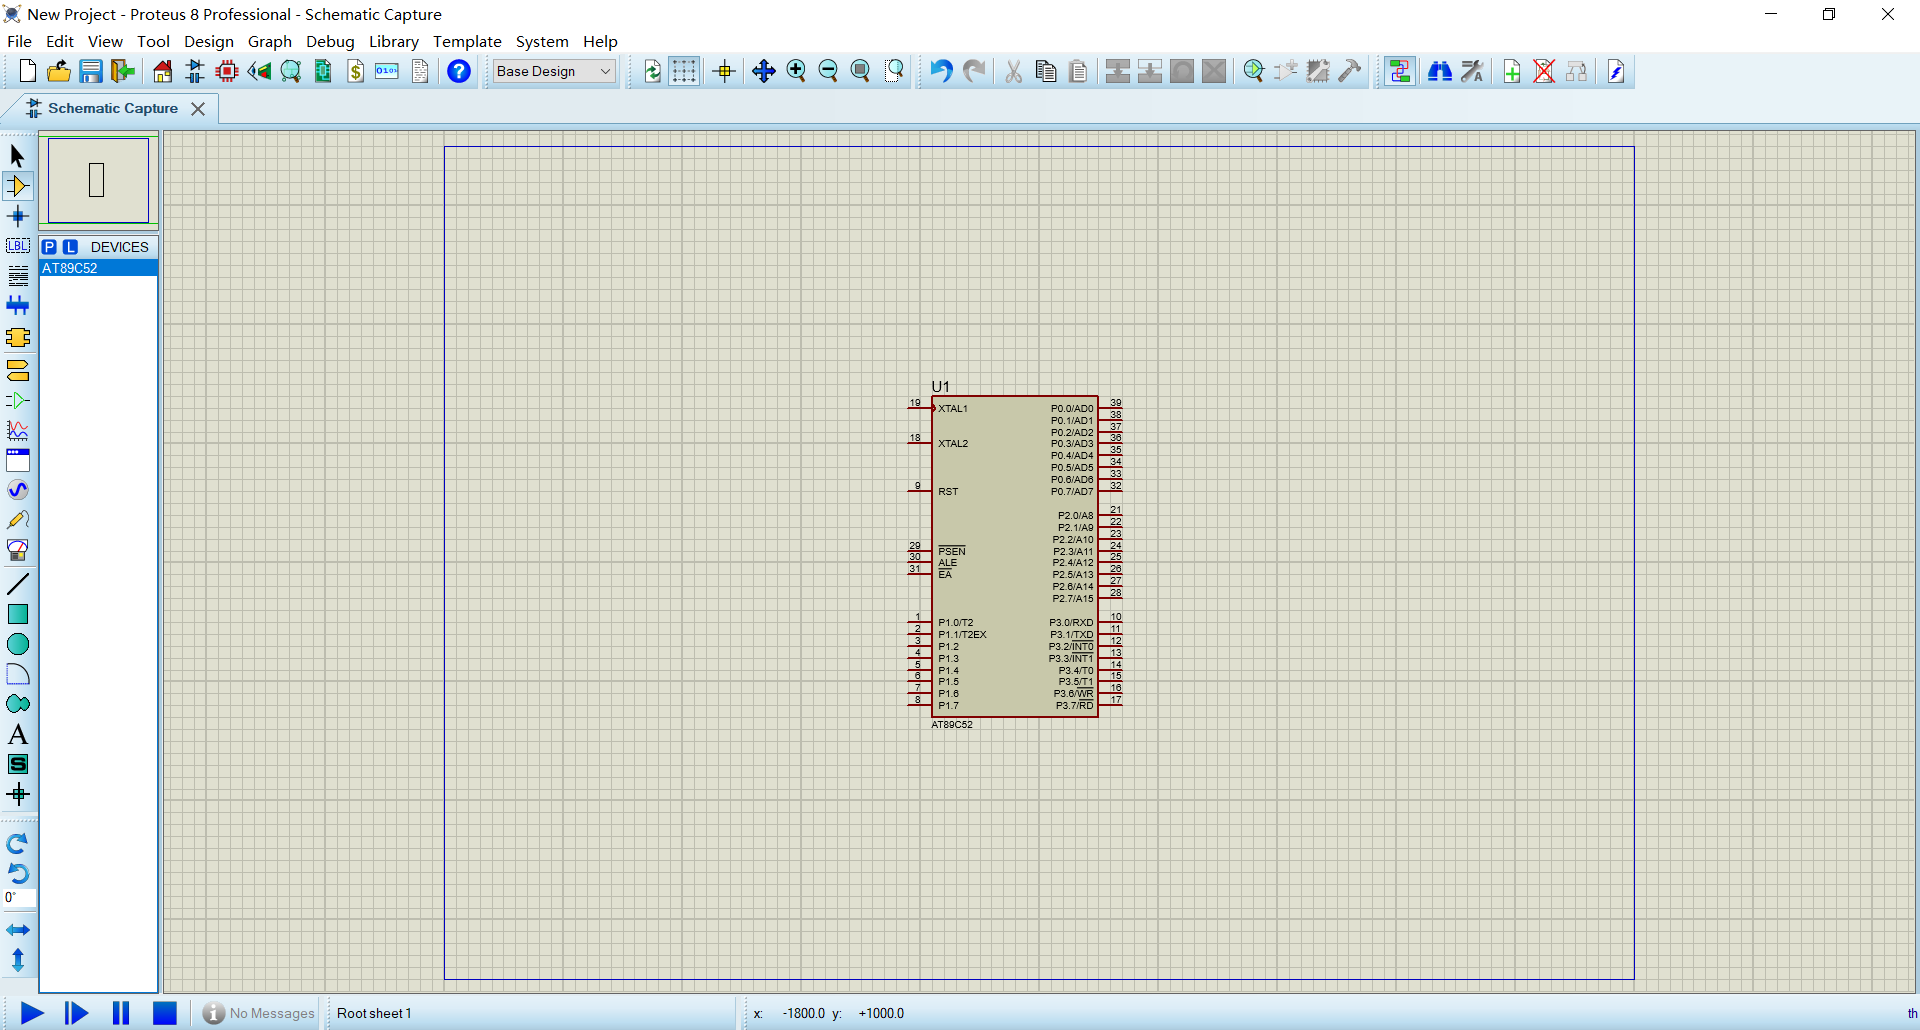Activate the Component Mode tool

[x=18, y=186]
